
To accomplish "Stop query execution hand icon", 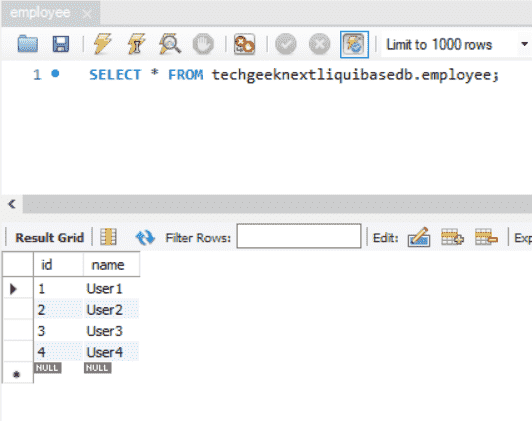I will pyautogui.click(x=203, y=44).
